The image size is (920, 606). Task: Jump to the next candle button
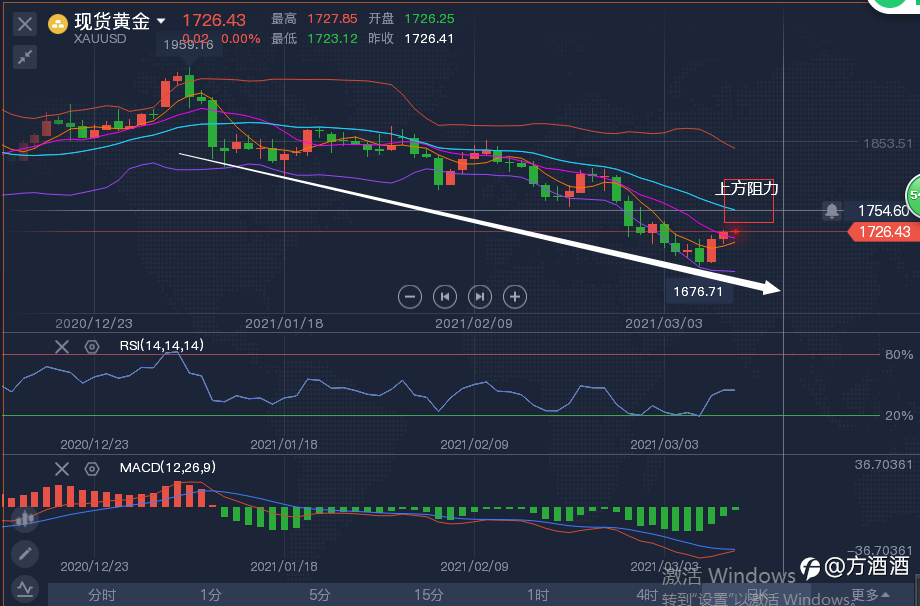[x=480, y=297]
